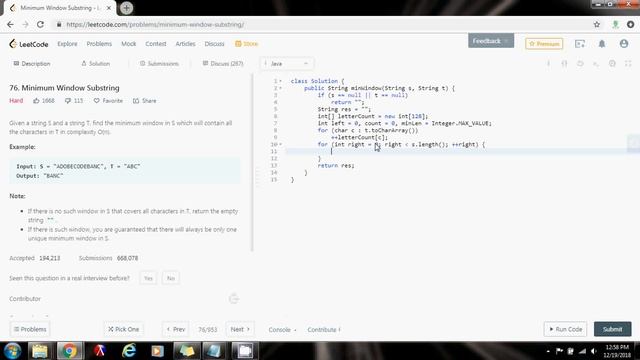Click the reset code icon
The width and height of the screenshot is (640, 360).
580,64
